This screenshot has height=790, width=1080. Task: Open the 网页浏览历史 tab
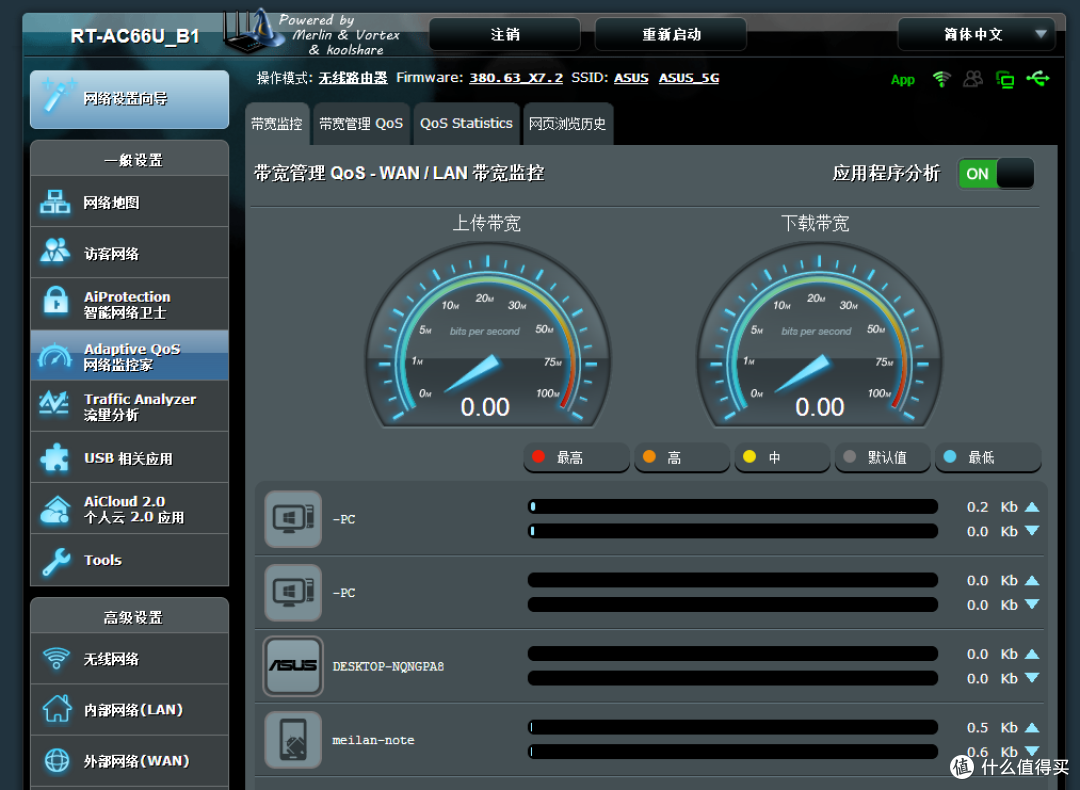tap(568, 124)
